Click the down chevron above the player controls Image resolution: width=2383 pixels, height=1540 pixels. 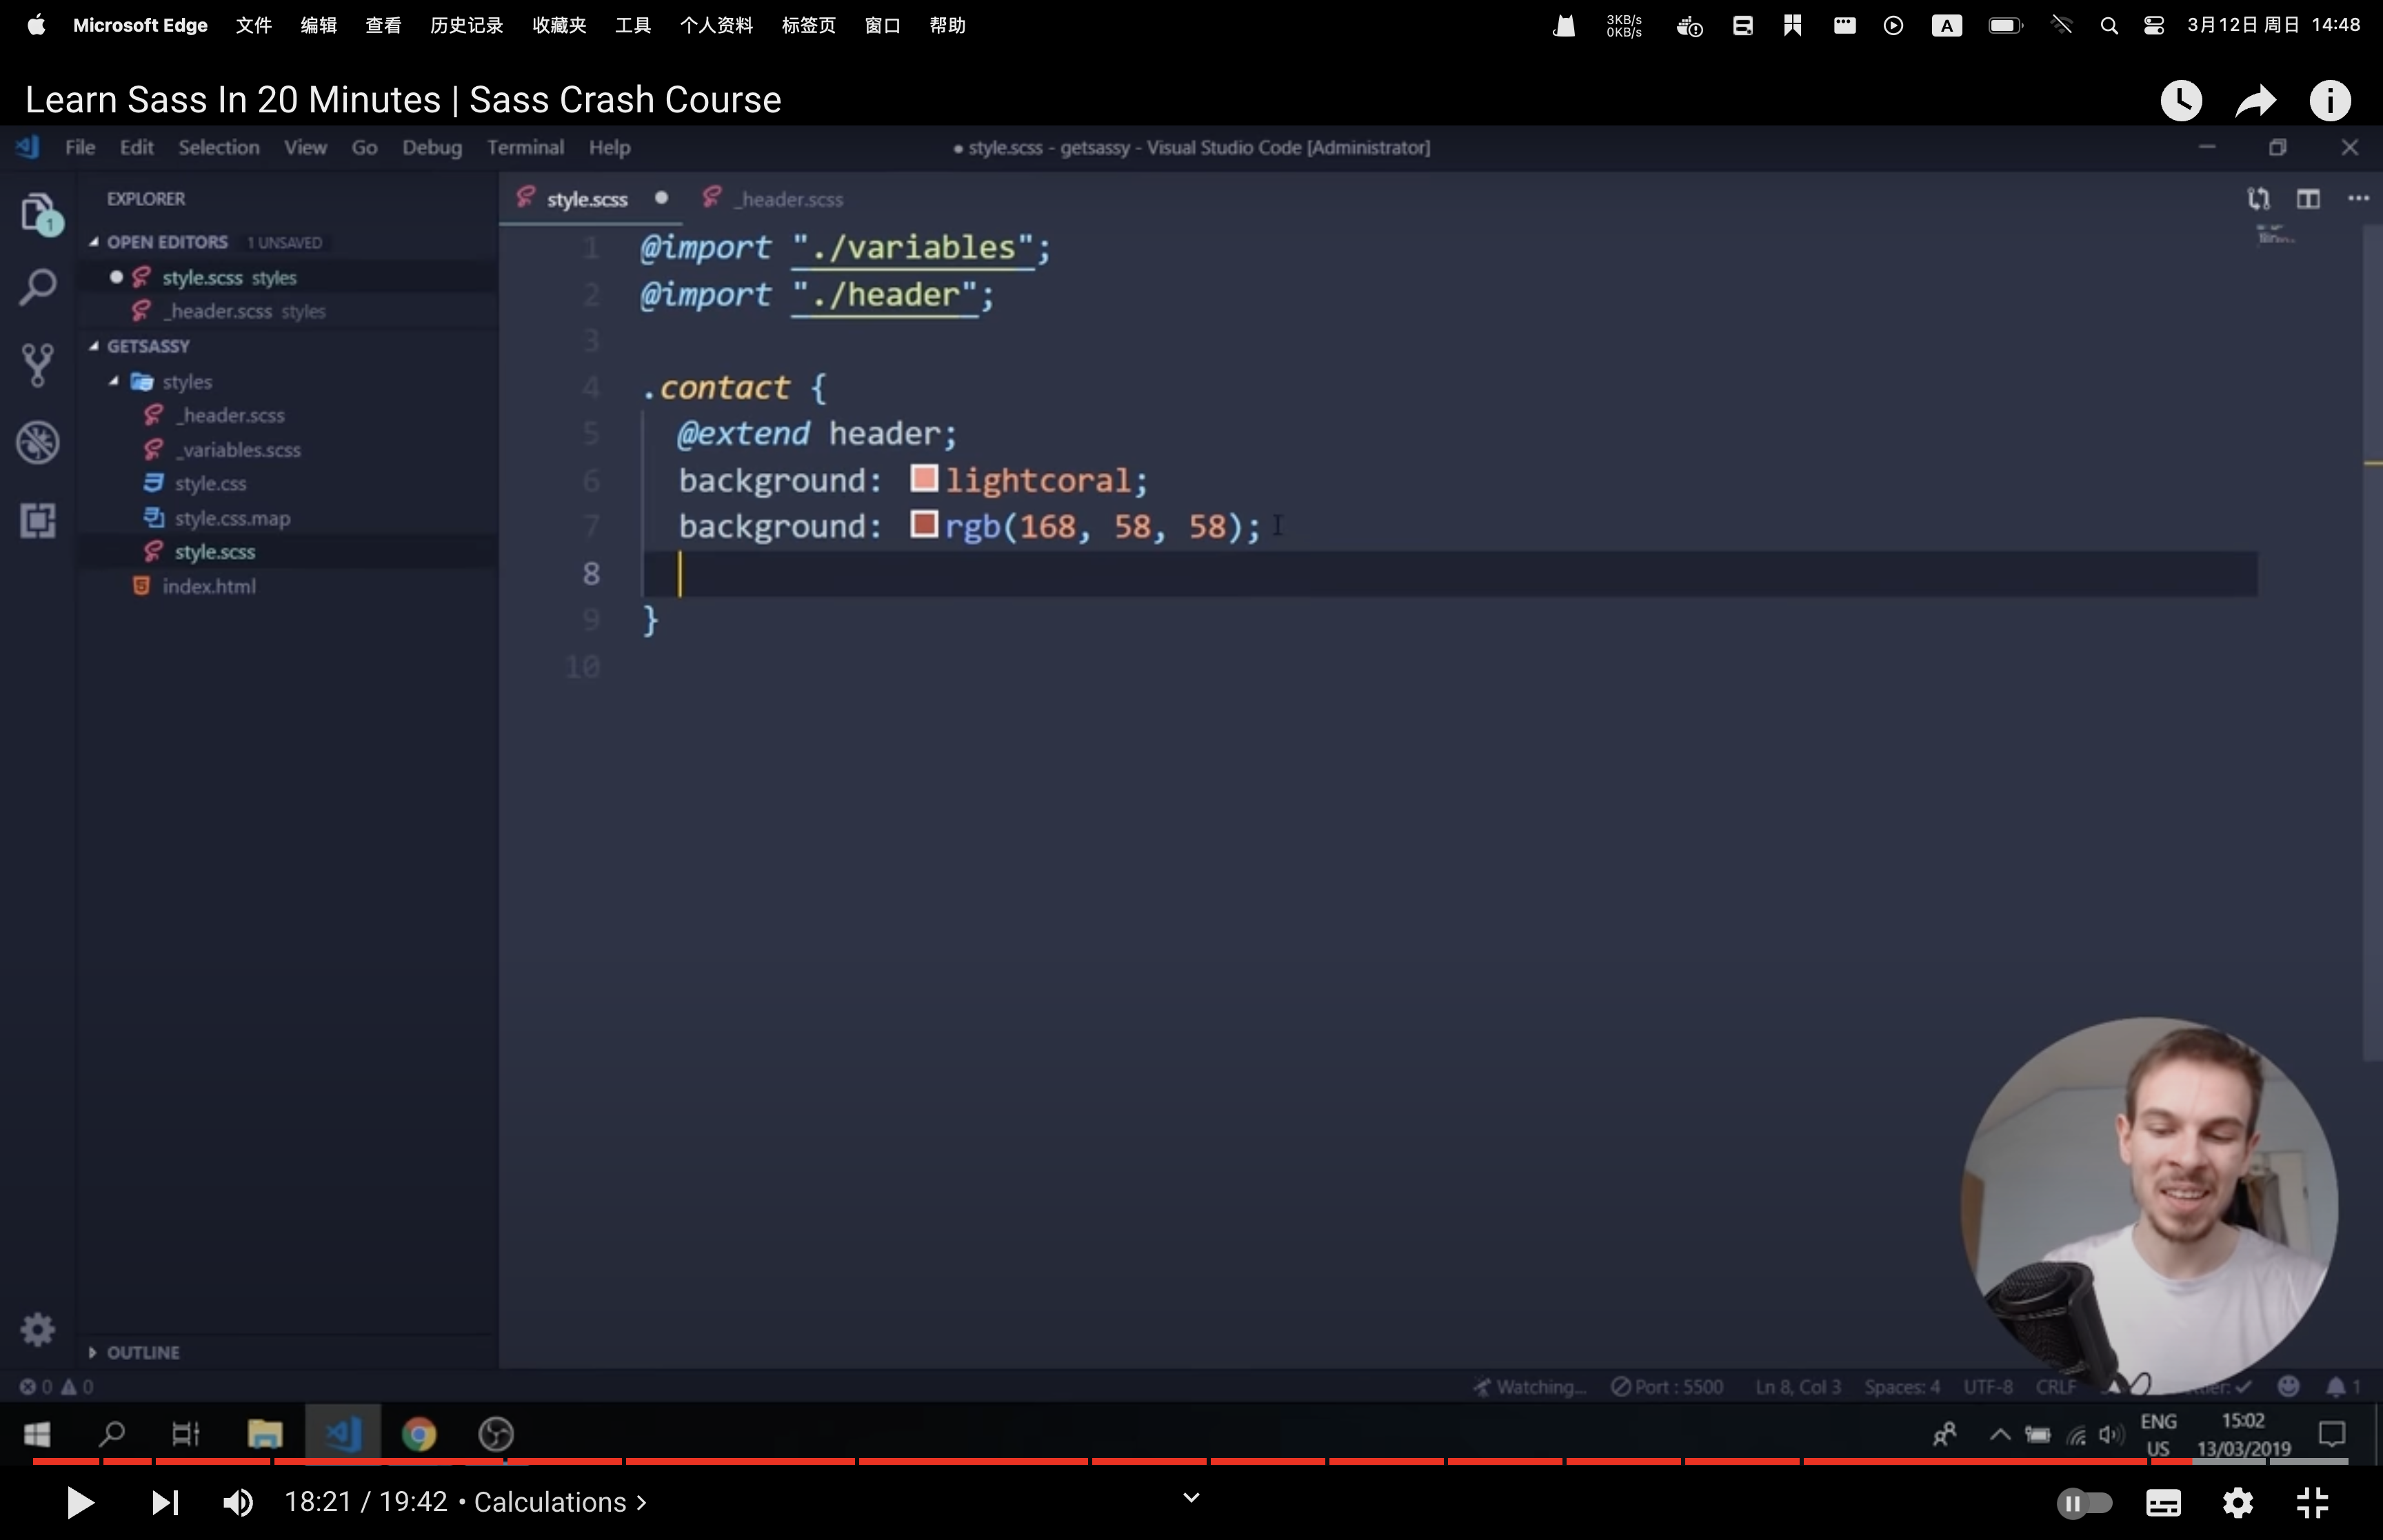pos(1191,1497)
